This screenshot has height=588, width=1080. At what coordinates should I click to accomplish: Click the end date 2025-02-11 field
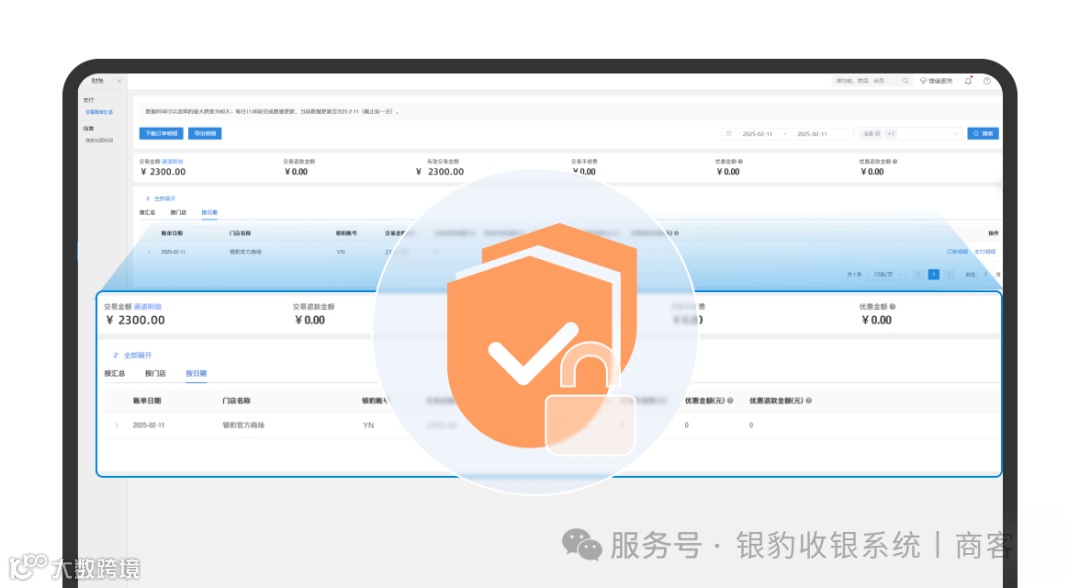(812, 134)
